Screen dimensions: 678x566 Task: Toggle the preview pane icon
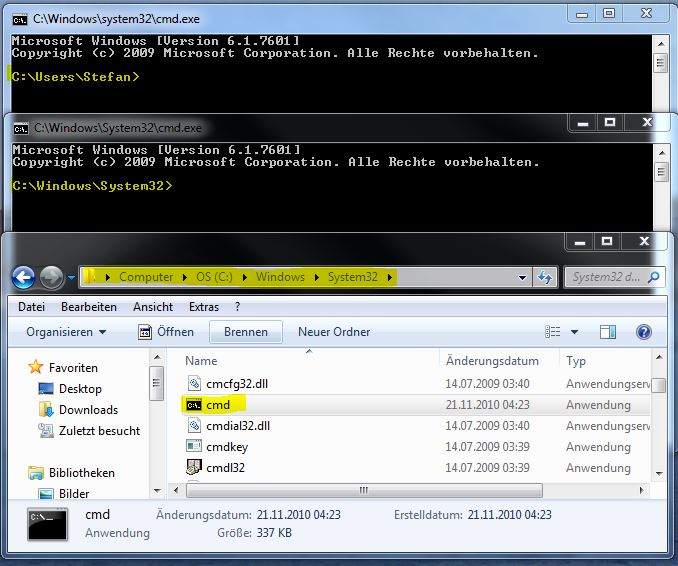click(607, 332)
